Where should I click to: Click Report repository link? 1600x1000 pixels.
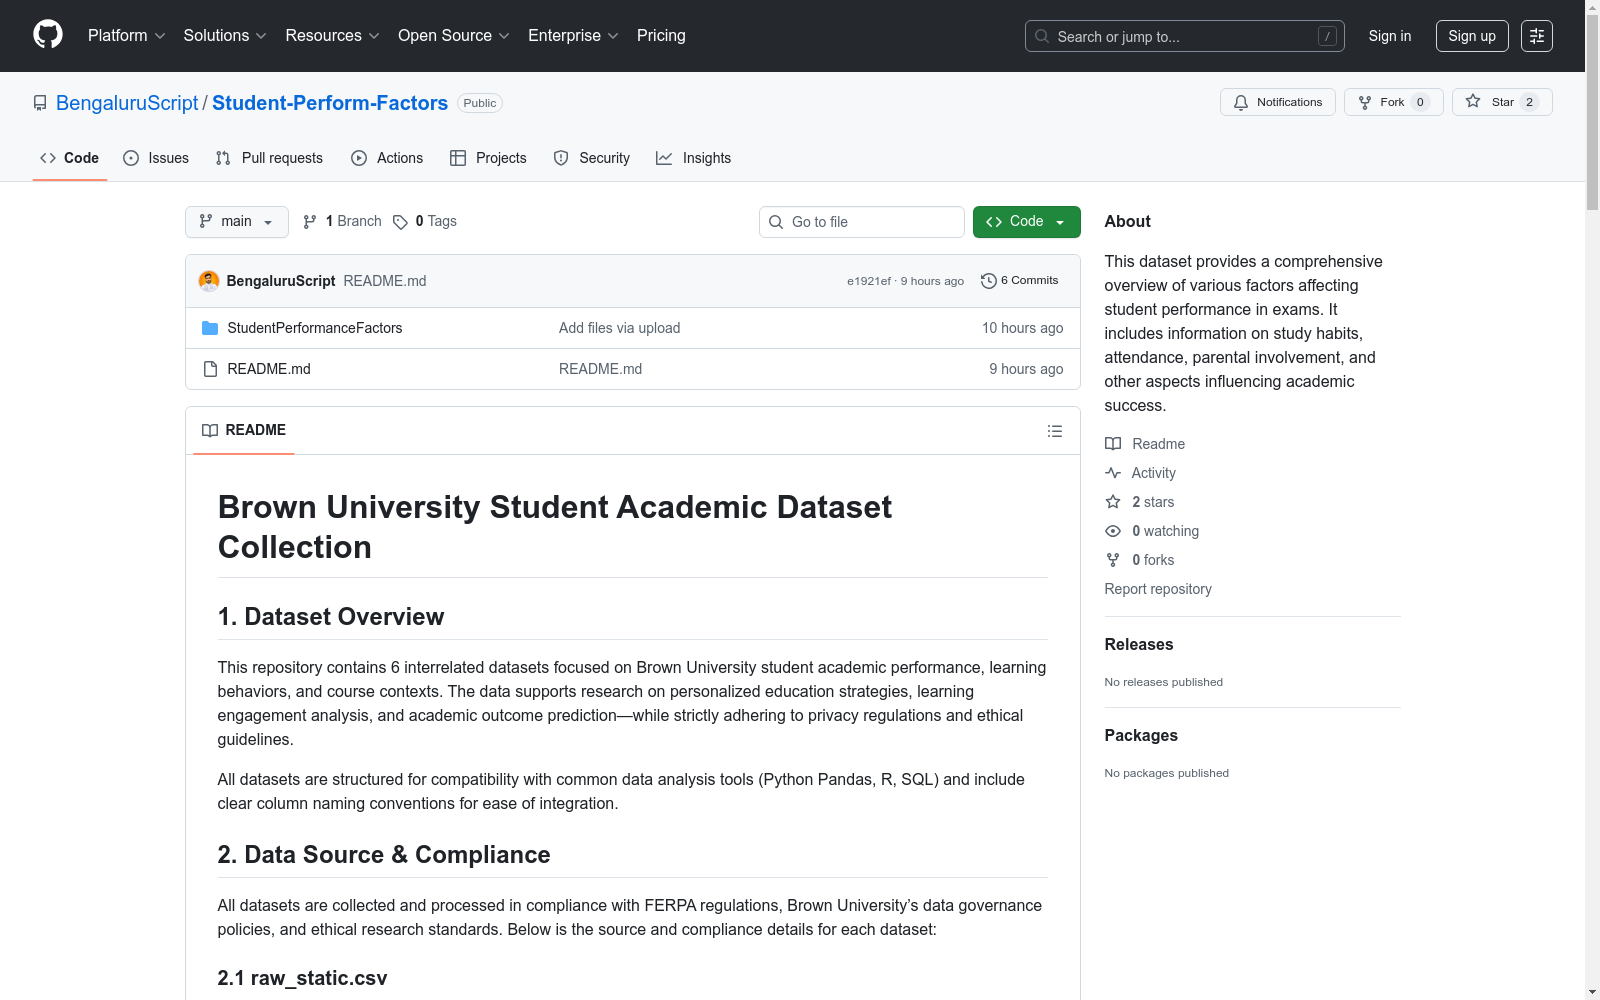coord(1158,589)
